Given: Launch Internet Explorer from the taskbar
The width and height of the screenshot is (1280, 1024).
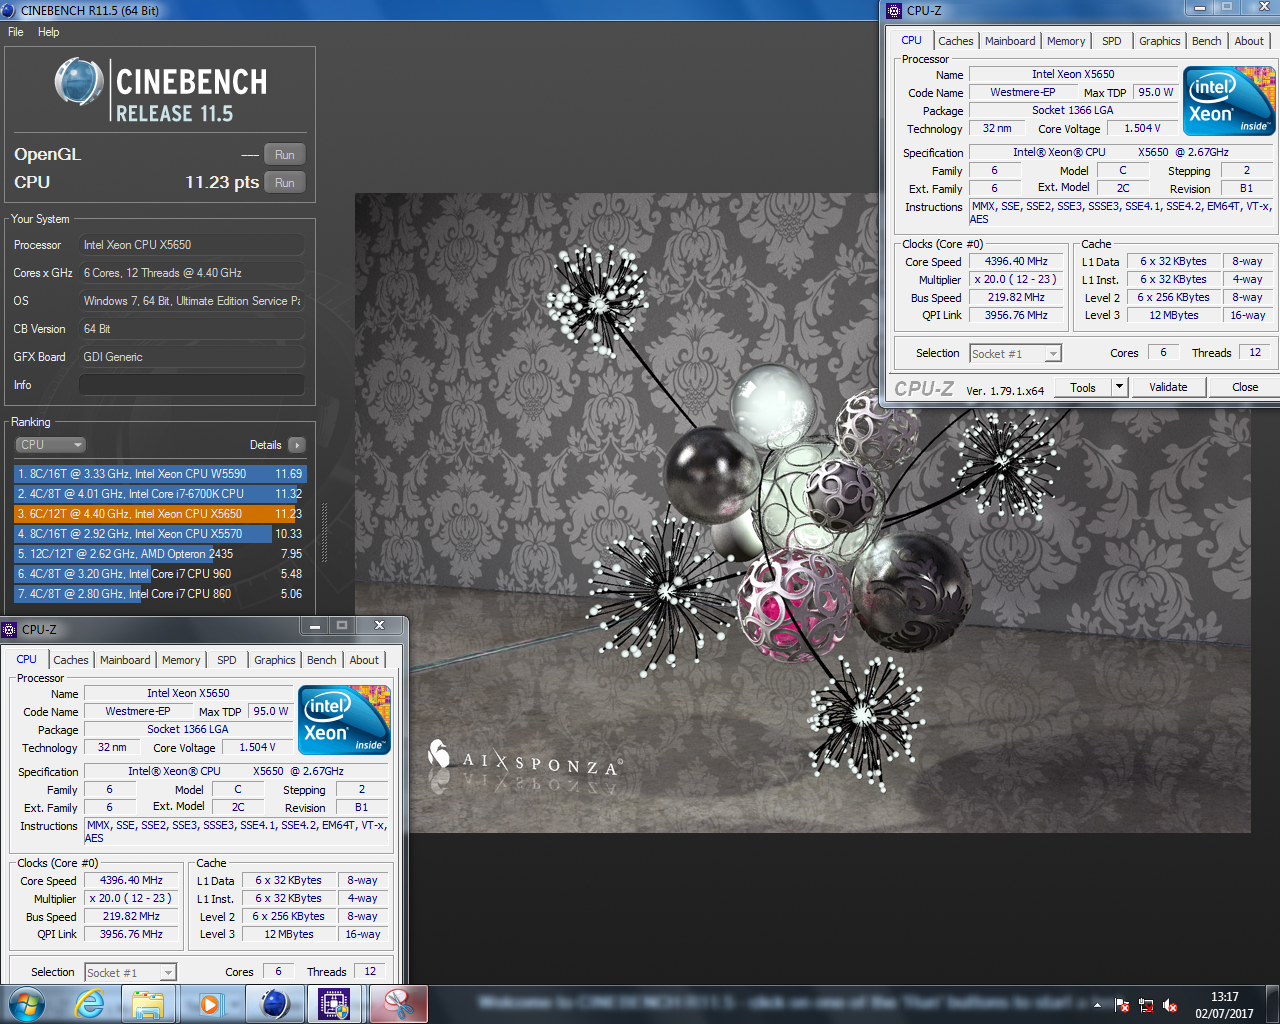Looking at the screenshot, I should coord(90,1003).
